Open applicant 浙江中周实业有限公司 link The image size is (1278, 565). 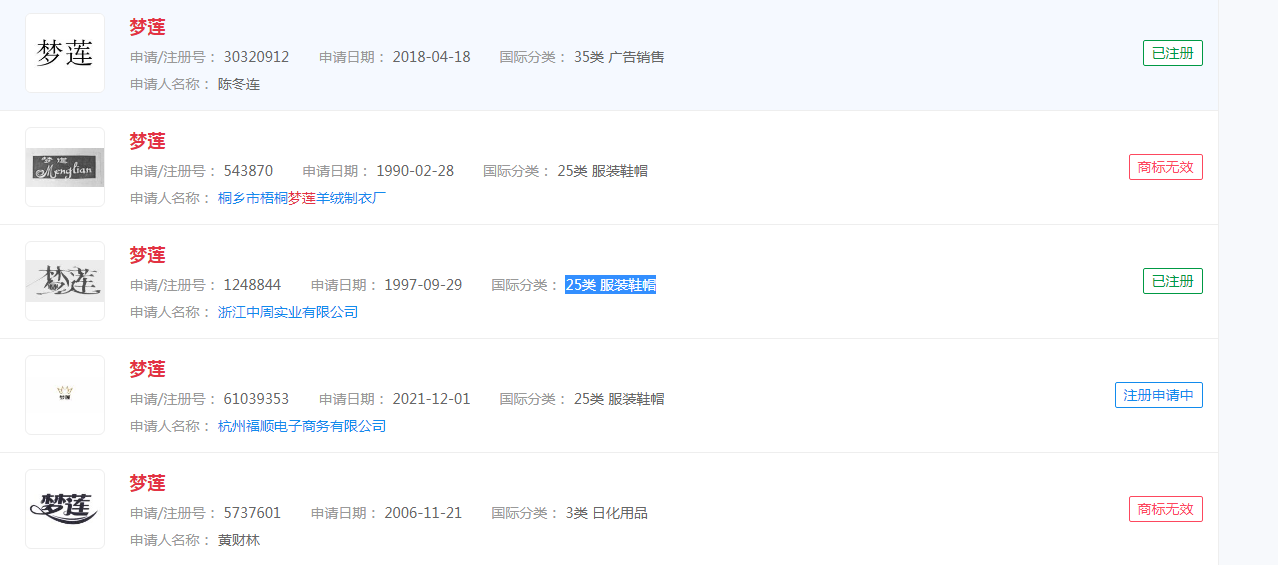[288, 312]
